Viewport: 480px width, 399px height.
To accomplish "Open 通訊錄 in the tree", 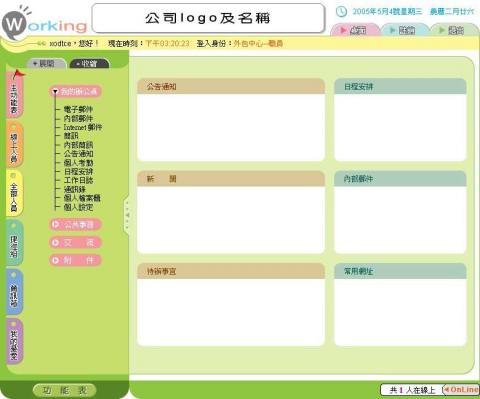I will (x=75, y=189).
